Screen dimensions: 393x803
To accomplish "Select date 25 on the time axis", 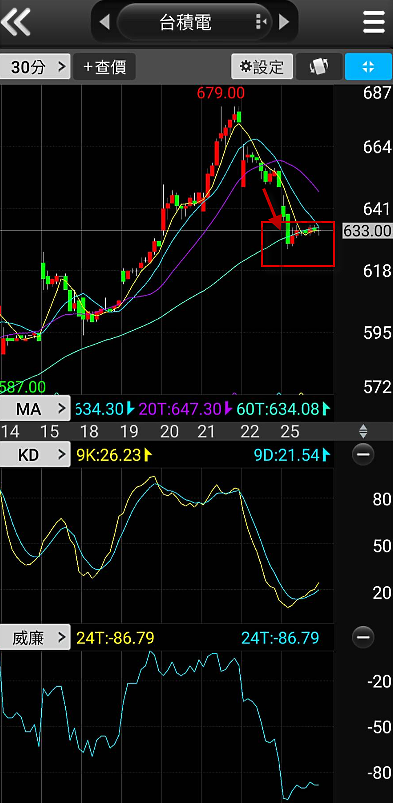I will [x=289, y=432].
